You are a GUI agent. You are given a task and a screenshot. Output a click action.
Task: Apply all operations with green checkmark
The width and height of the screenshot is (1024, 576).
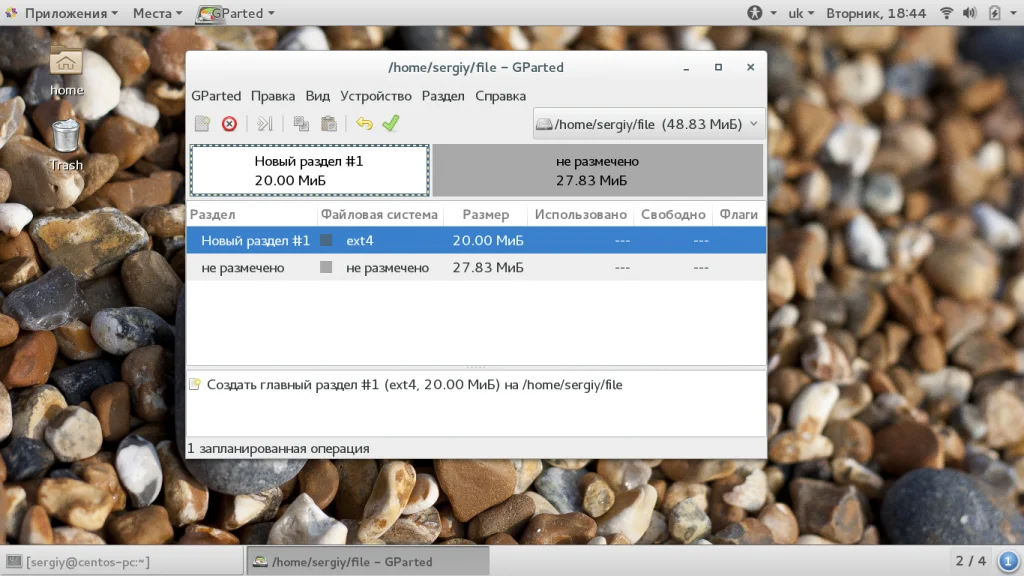391,123
